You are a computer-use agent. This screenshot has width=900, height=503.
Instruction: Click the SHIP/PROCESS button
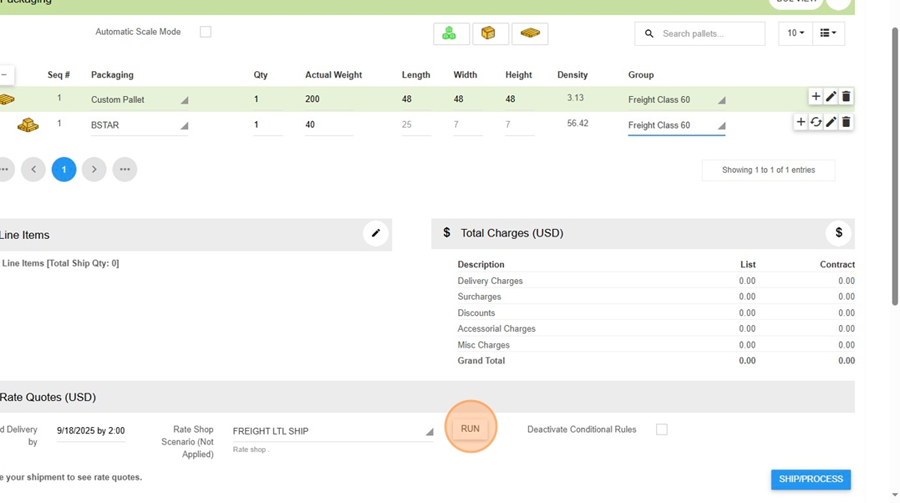[810, 480]
